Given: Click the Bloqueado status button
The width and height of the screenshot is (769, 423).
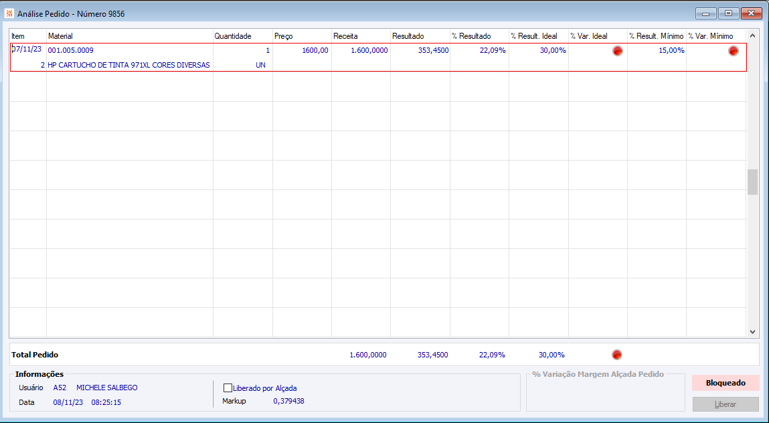Looking at the screenshot, I should click(x=725, y=383).
